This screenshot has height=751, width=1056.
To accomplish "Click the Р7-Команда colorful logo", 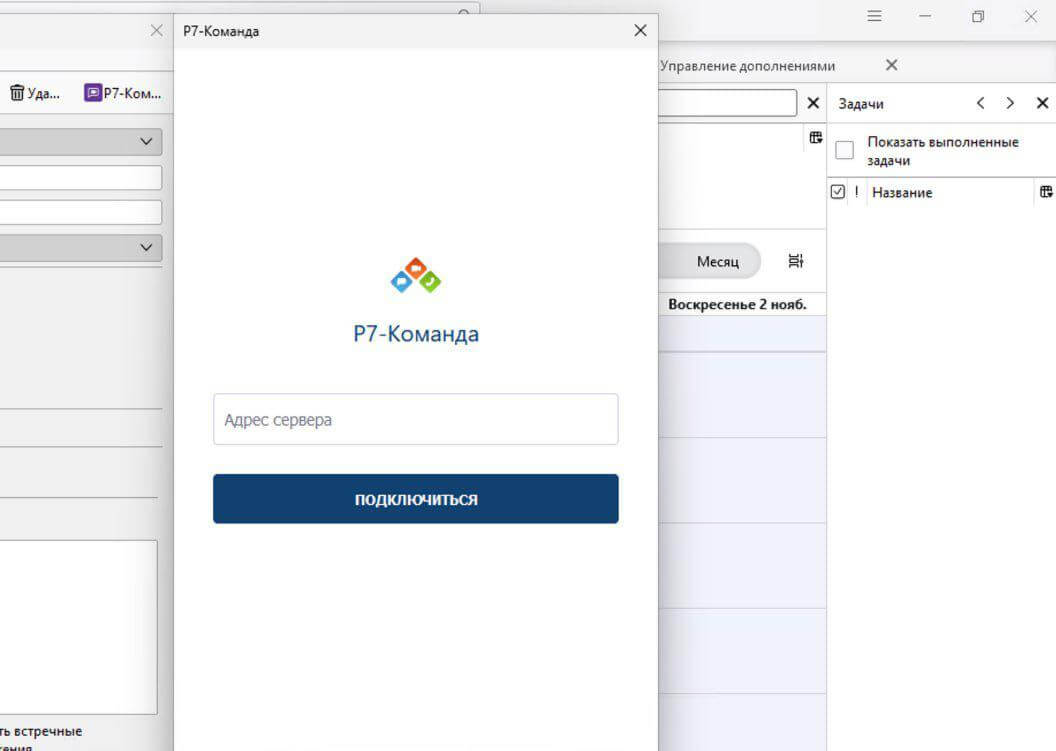I will point(415,276).
